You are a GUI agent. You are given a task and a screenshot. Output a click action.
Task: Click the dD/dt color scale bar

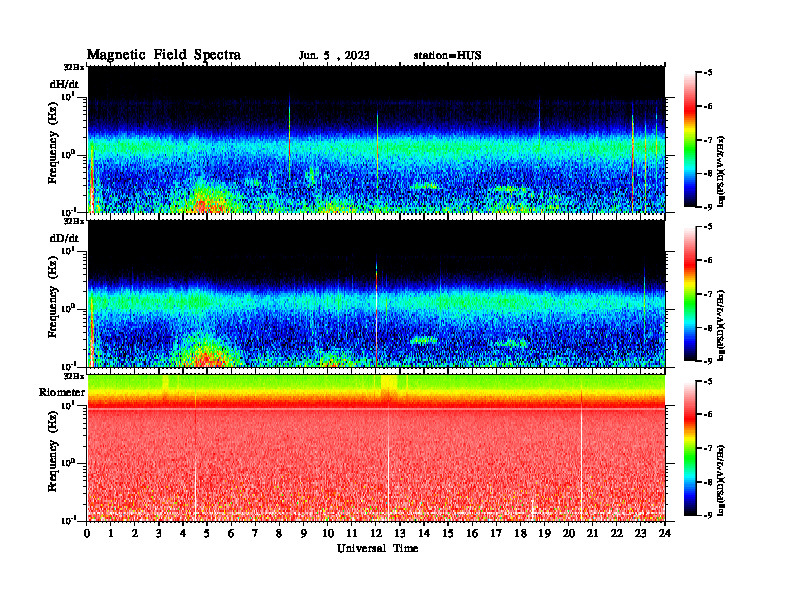coord(689,294)
